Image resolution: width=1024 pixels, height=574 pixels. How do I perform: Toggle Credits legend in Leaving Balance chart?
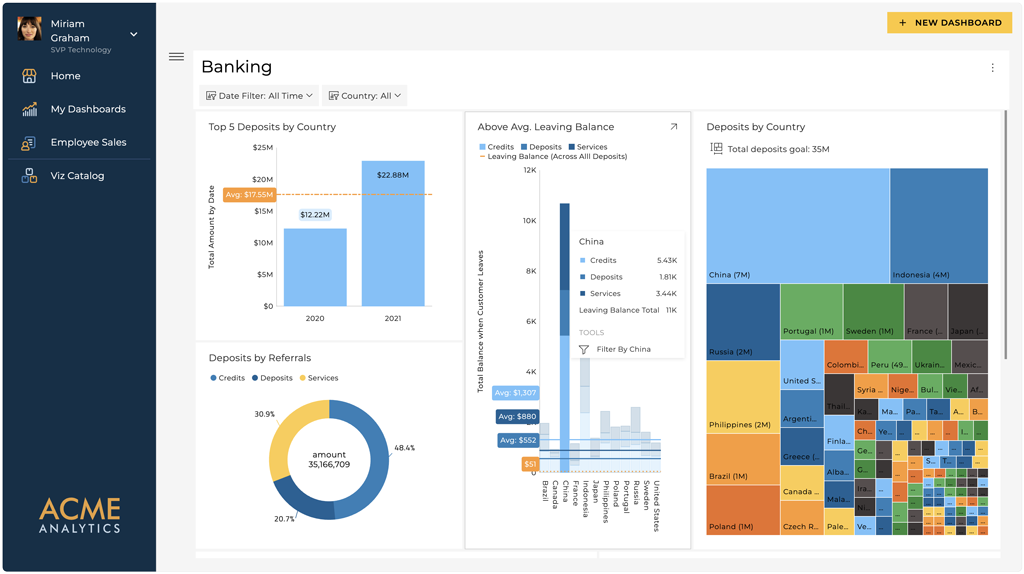tap(497, 147)
